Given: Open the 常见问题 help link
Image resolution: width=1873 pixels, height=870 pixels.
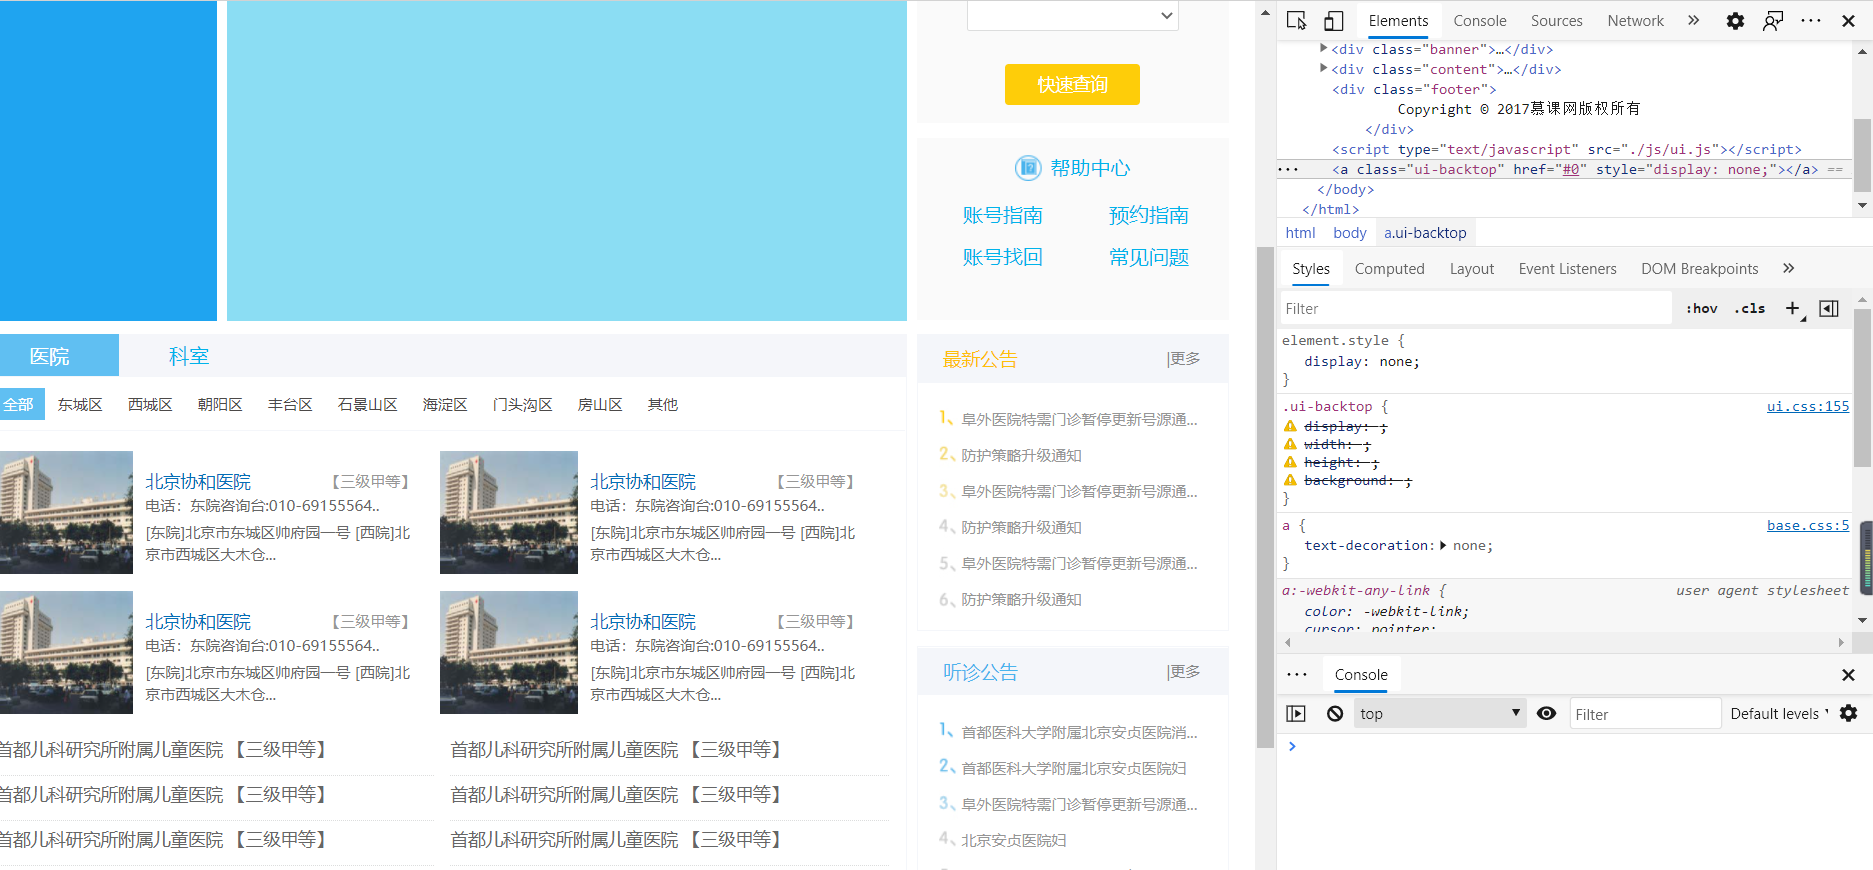Looking at the screenshot, I should pyautogui.click(x=1148, y=257).
